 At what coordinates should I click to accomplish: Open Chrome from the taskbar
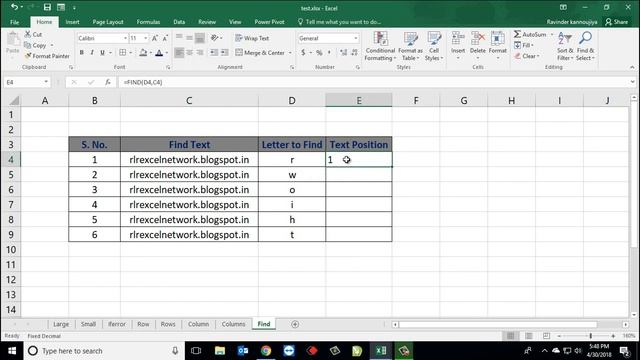coord(266,351)
